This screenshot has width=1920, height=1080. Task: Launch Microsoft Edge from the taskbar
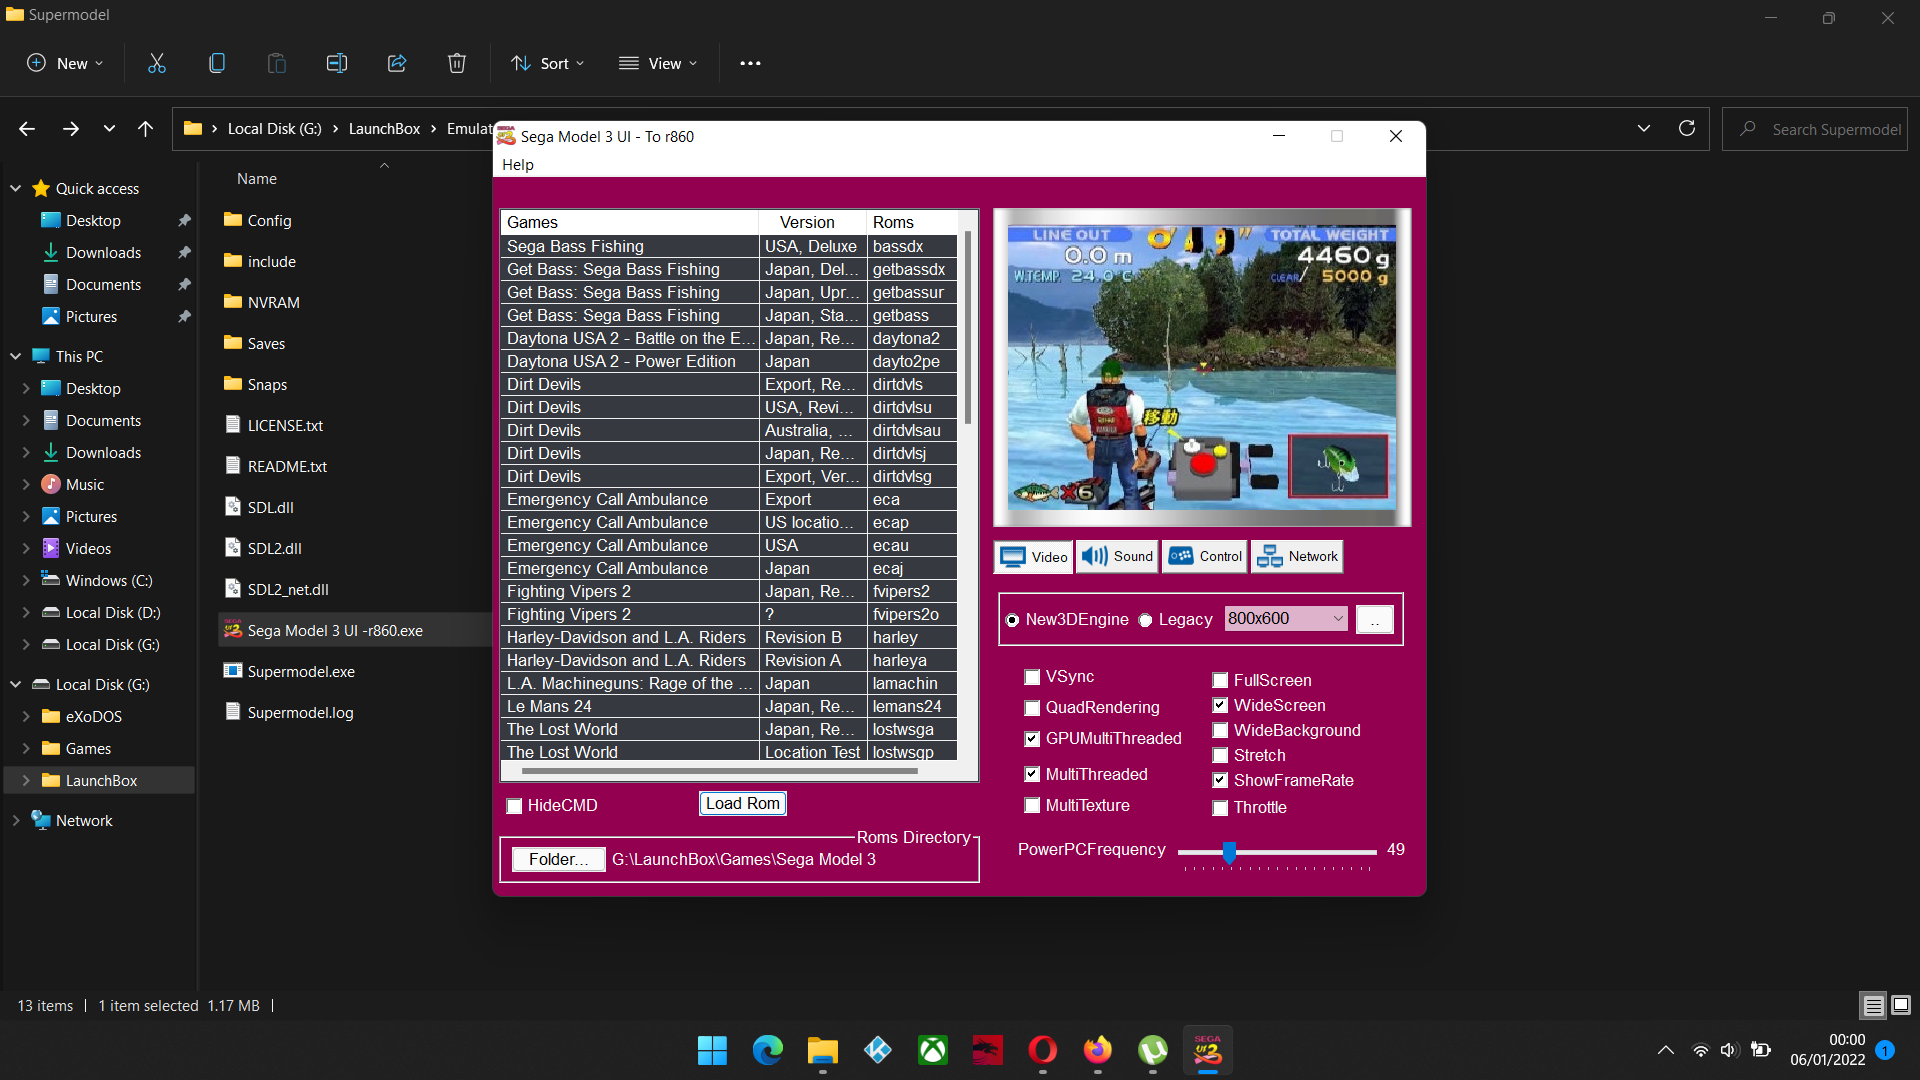[x=768, y=1050]
